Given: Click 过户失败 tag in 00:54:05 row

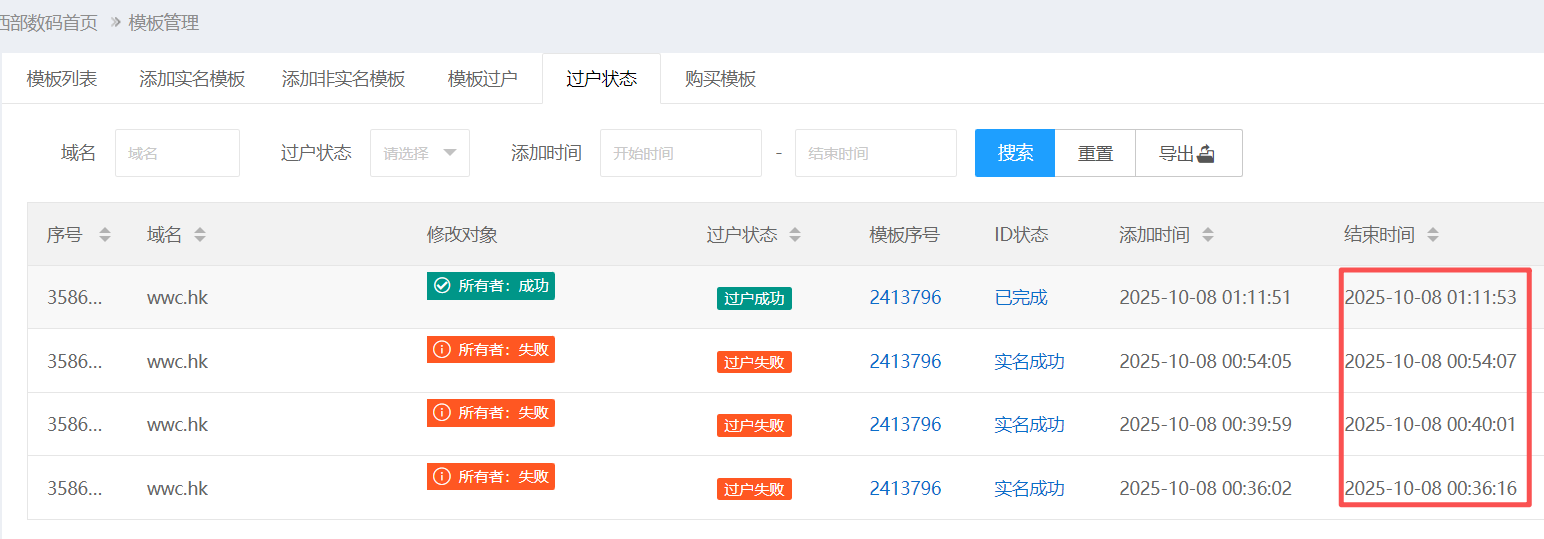Looking at the screenshot, I should click(x=754, y=362).
